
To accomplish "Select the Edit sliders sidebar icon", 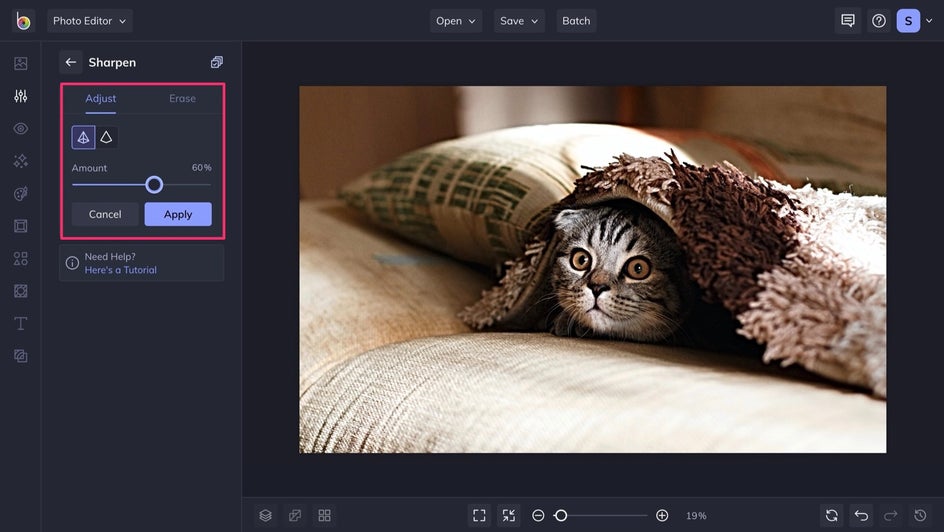I will pos(20,96).
